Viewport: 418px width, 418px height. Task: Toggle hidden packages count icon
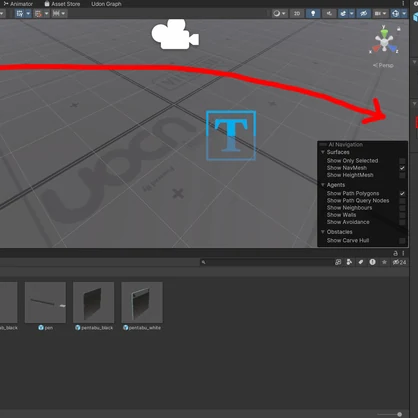(x=399, y=262)
